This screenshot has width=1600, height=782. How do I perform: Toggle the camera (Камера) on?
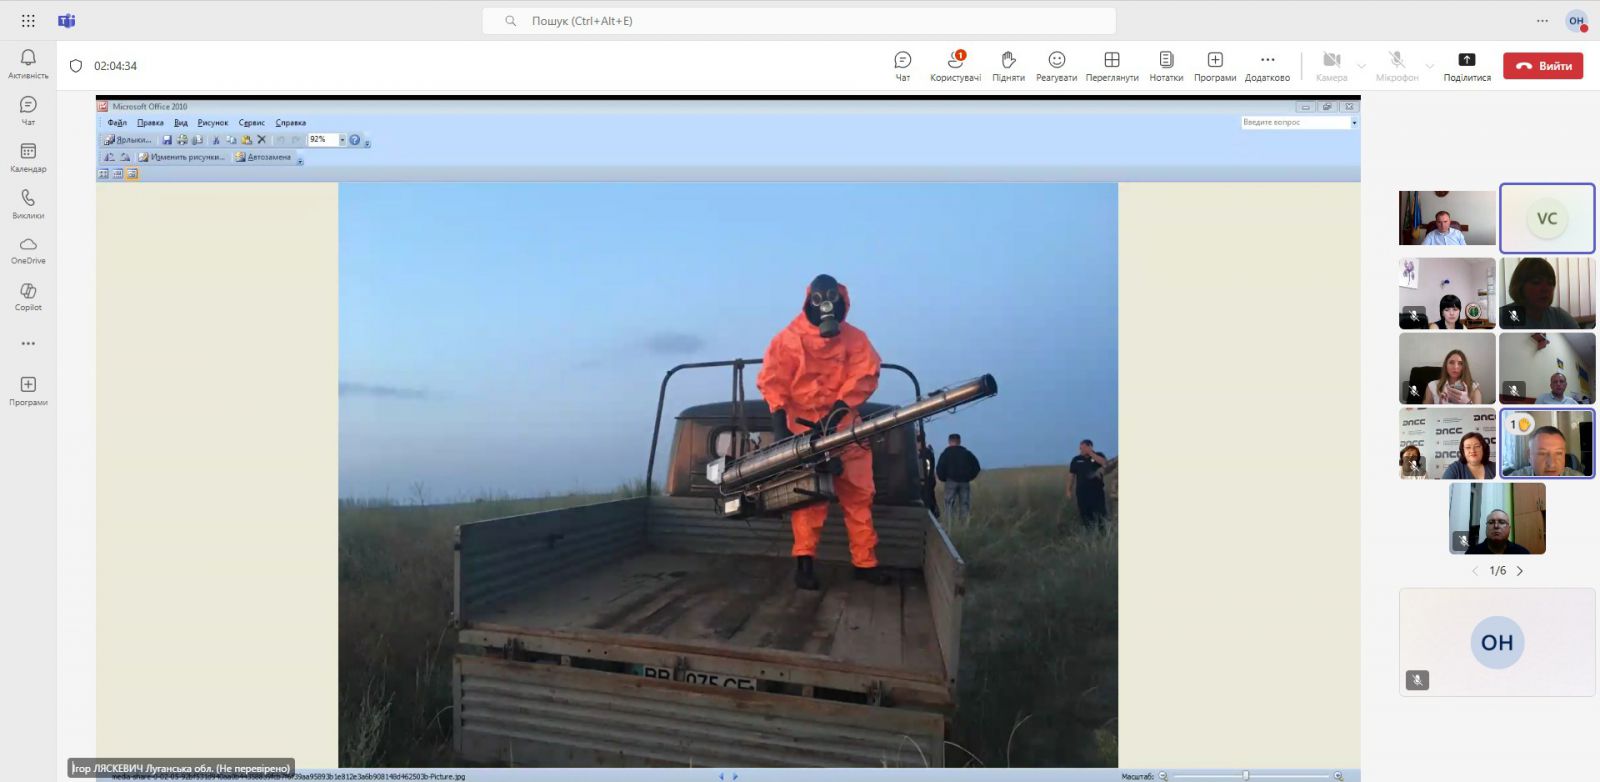[1331, 65]
